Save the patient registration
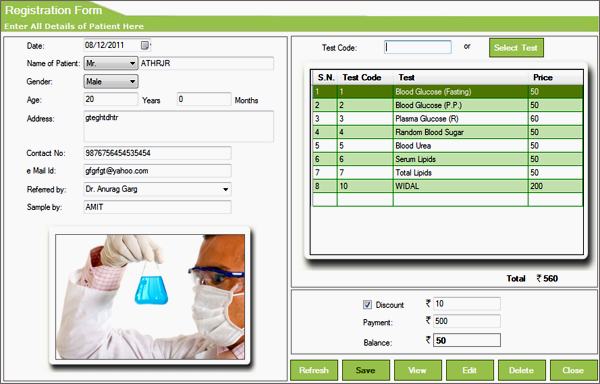 (x=366, y=370)
